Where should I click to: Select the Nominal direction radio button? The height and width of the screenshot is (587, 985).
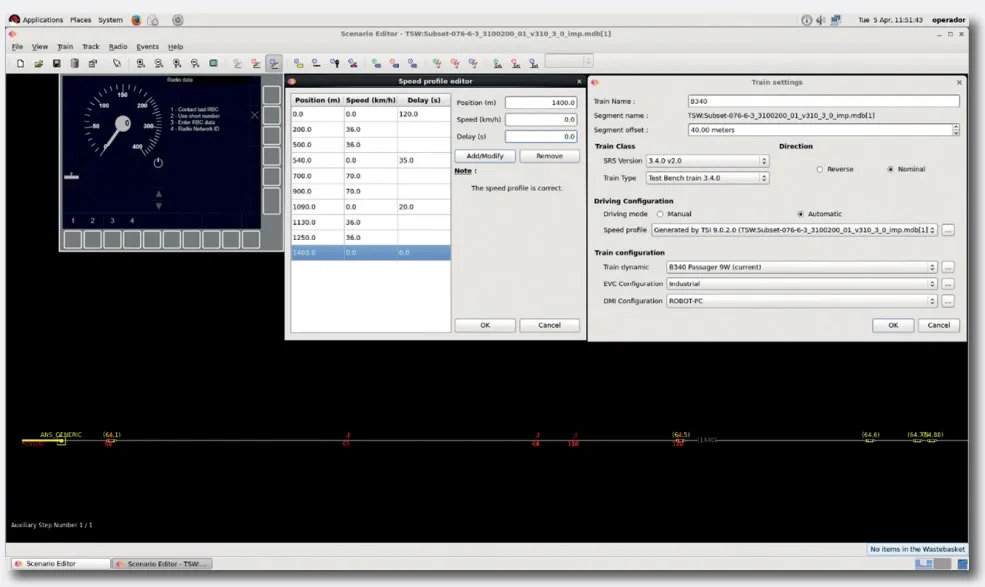[x=890, y=169]
